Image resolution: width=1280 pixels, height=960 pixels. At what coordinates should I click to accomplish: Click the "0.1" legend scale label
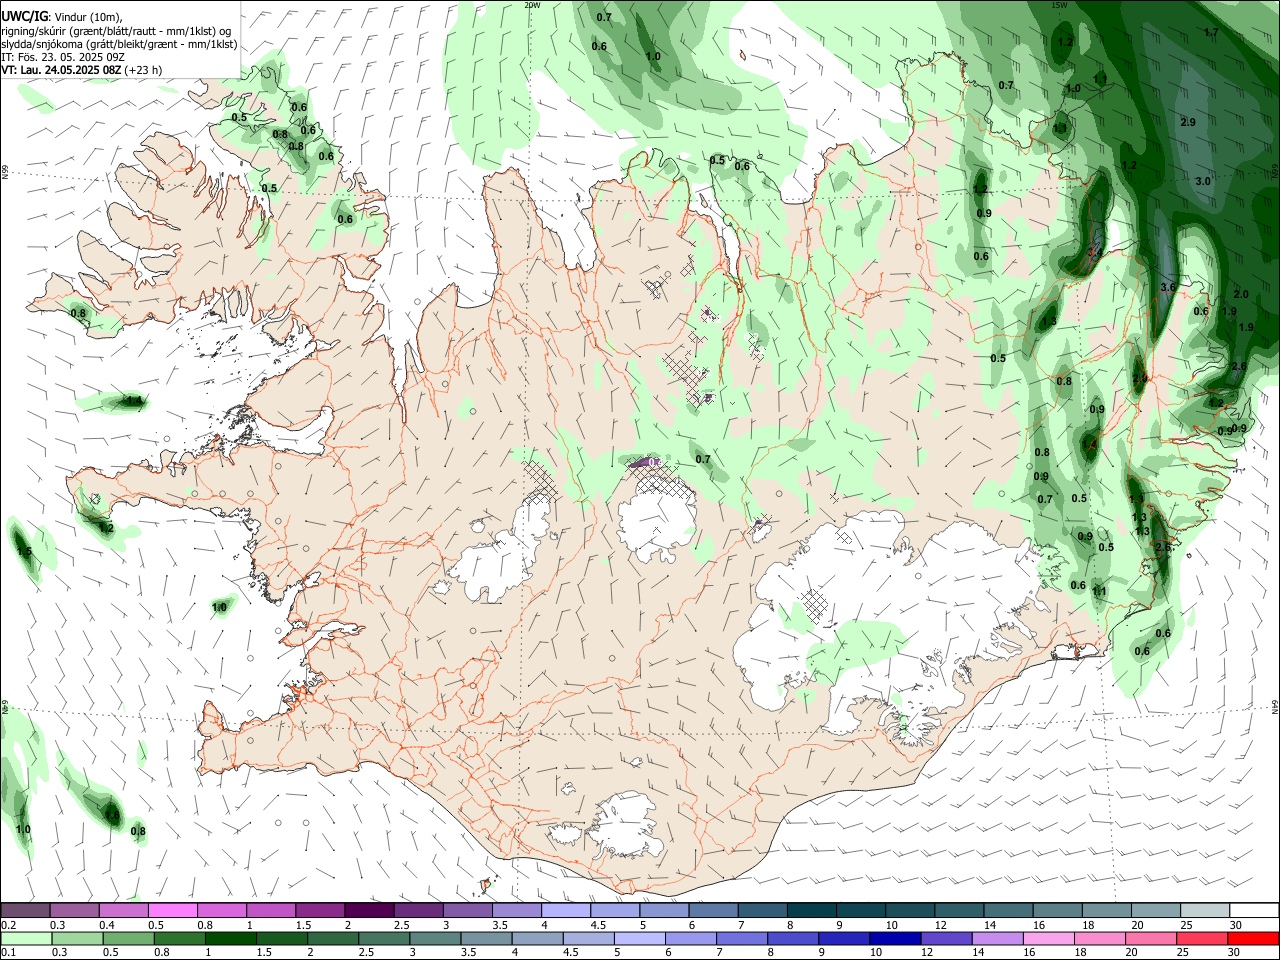pyautogui.click(x=9, y=953)
